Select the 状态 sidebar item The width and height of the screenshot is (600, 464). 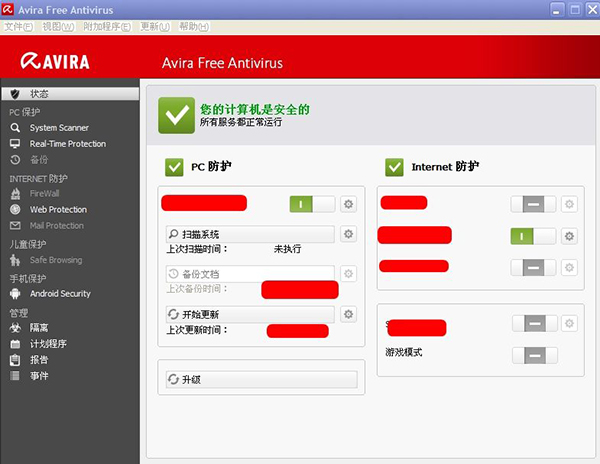[x=70, y=94]
